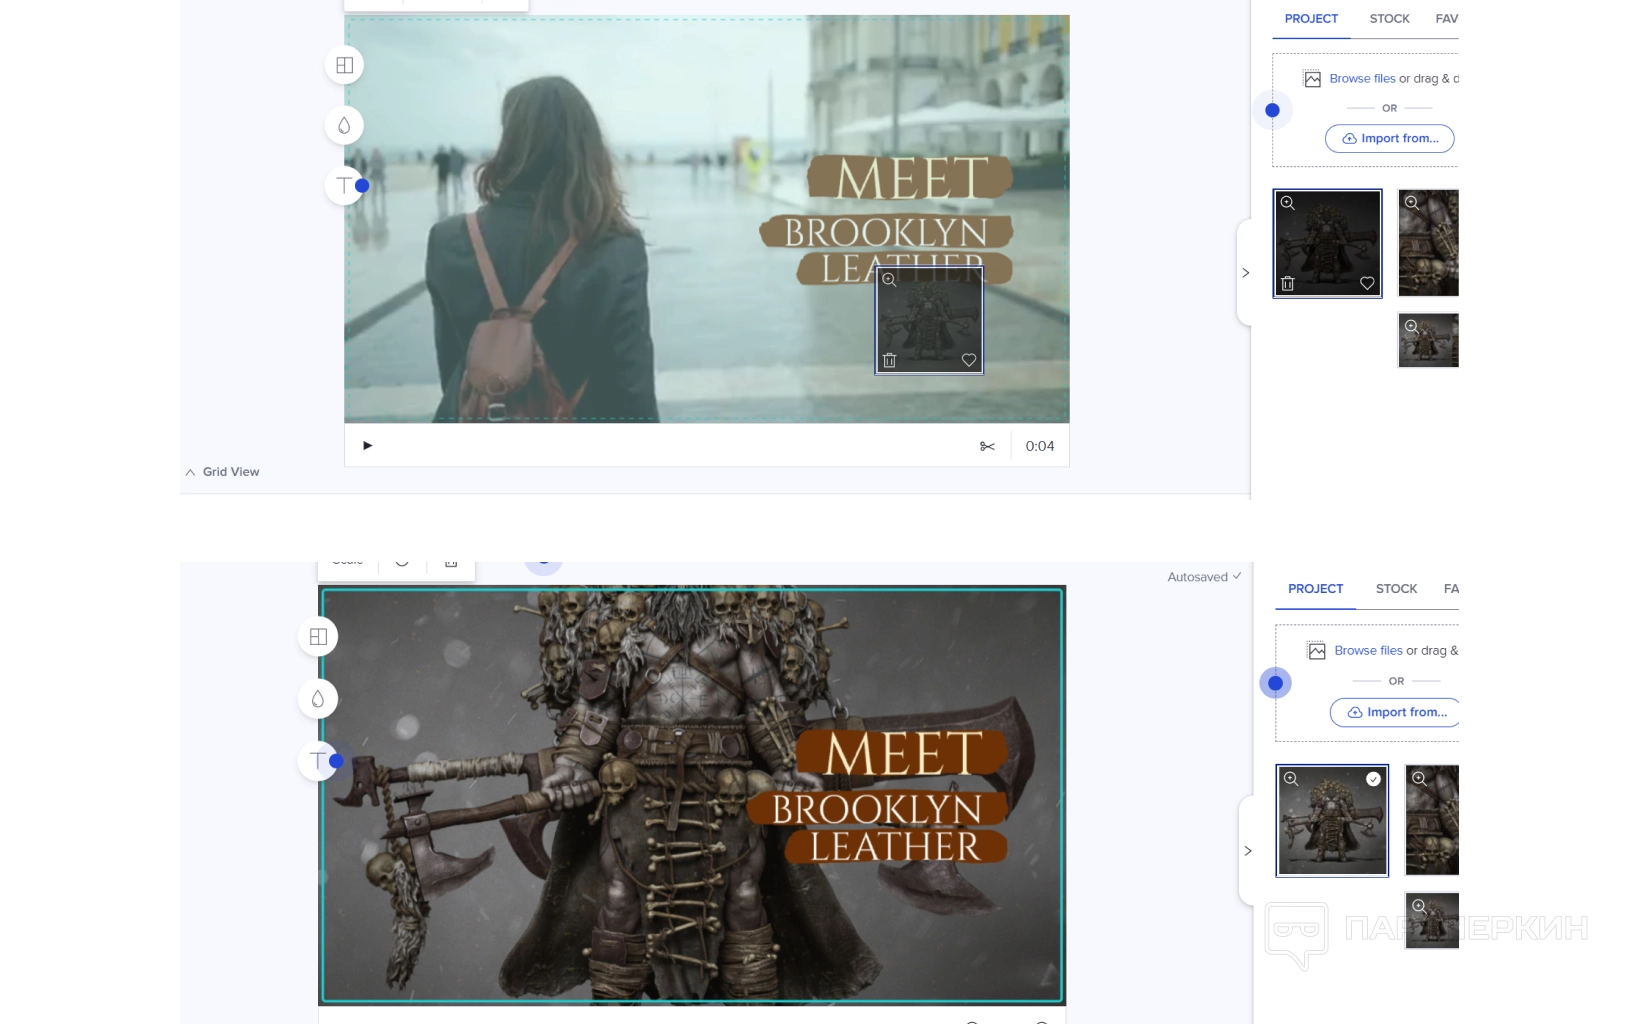This screenshot has width=1640, height=1024.
Task: Collapse upper media panel with chevron arrow
Action: pyautogui.click(x=1245, y=272)
